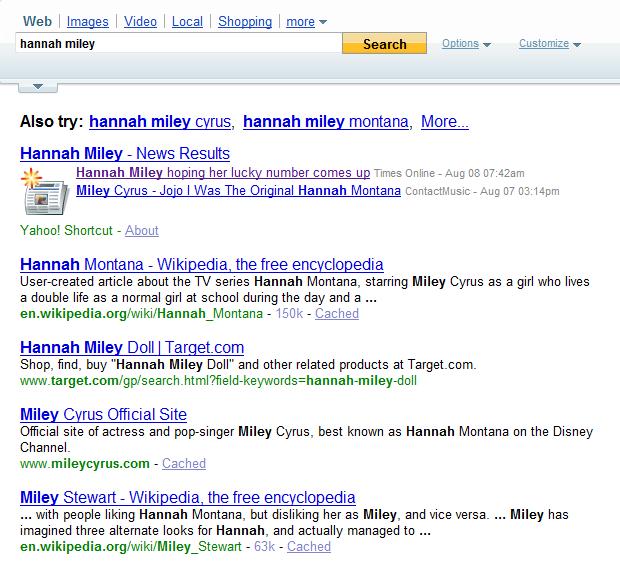
Task: Try the hannah miley cyrus suggestion
Action: pyautogui.click(x=160, y=121)
